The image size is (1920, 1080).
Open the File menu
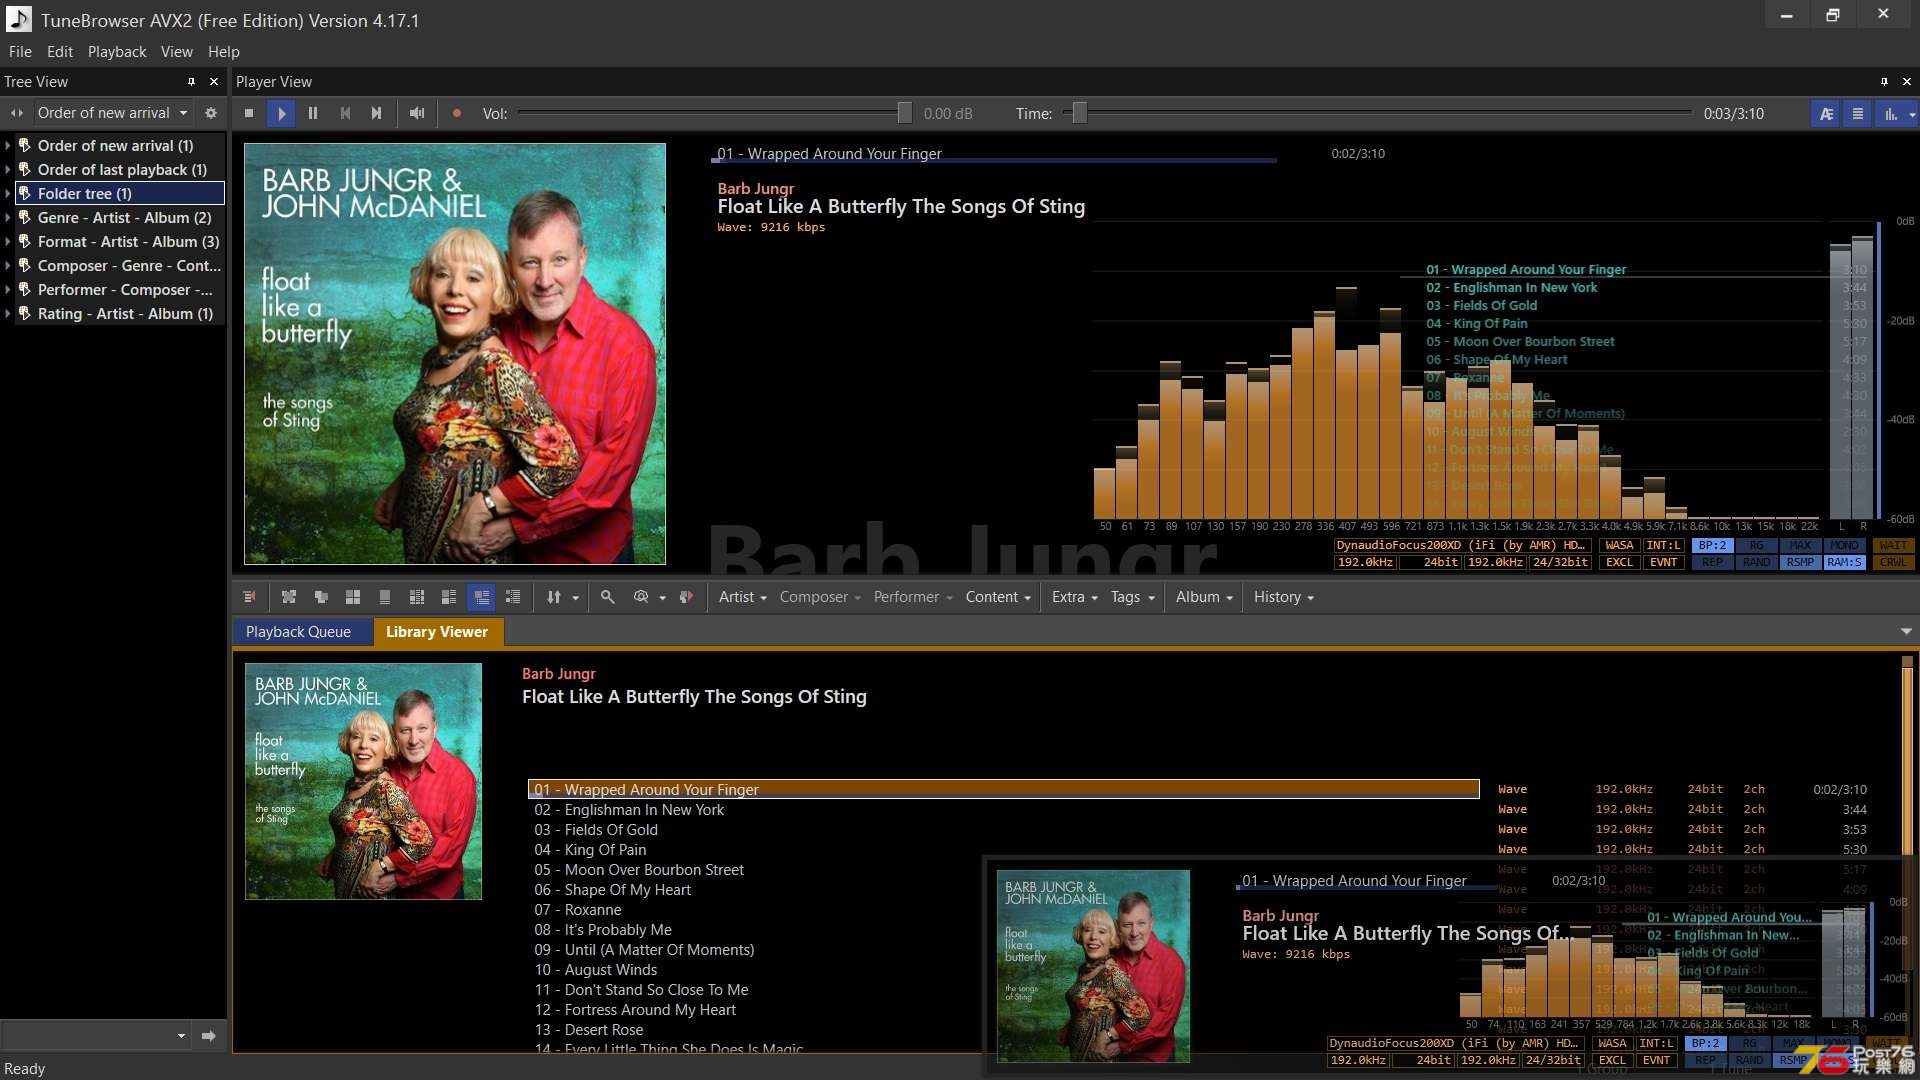tap(20, 51)
